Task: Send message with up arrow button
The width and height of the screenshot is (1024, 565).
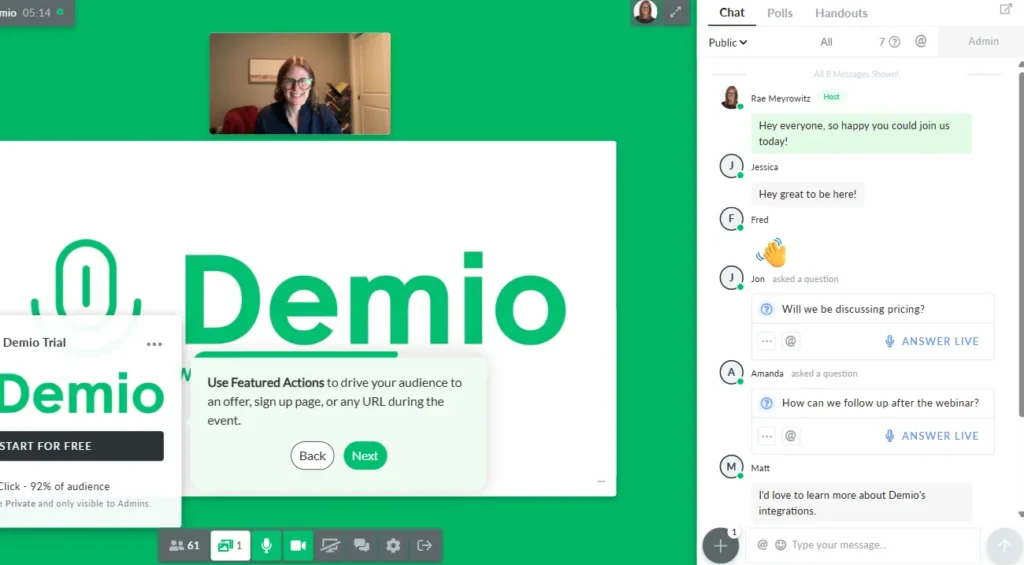Action: pyautogui.click(x=1004, y=545)
